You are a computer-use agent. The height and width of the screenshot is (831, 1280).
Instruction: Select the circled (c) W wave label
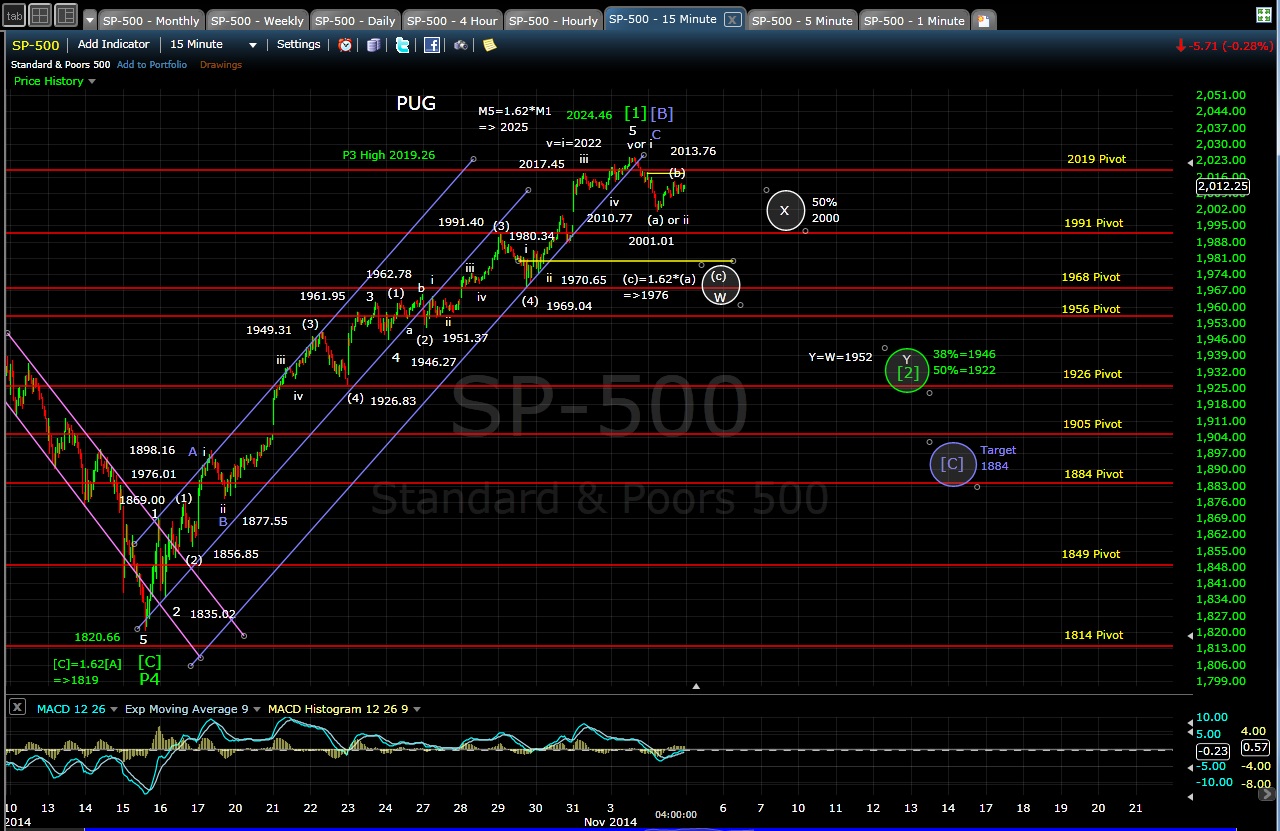(x=720, y=286)
